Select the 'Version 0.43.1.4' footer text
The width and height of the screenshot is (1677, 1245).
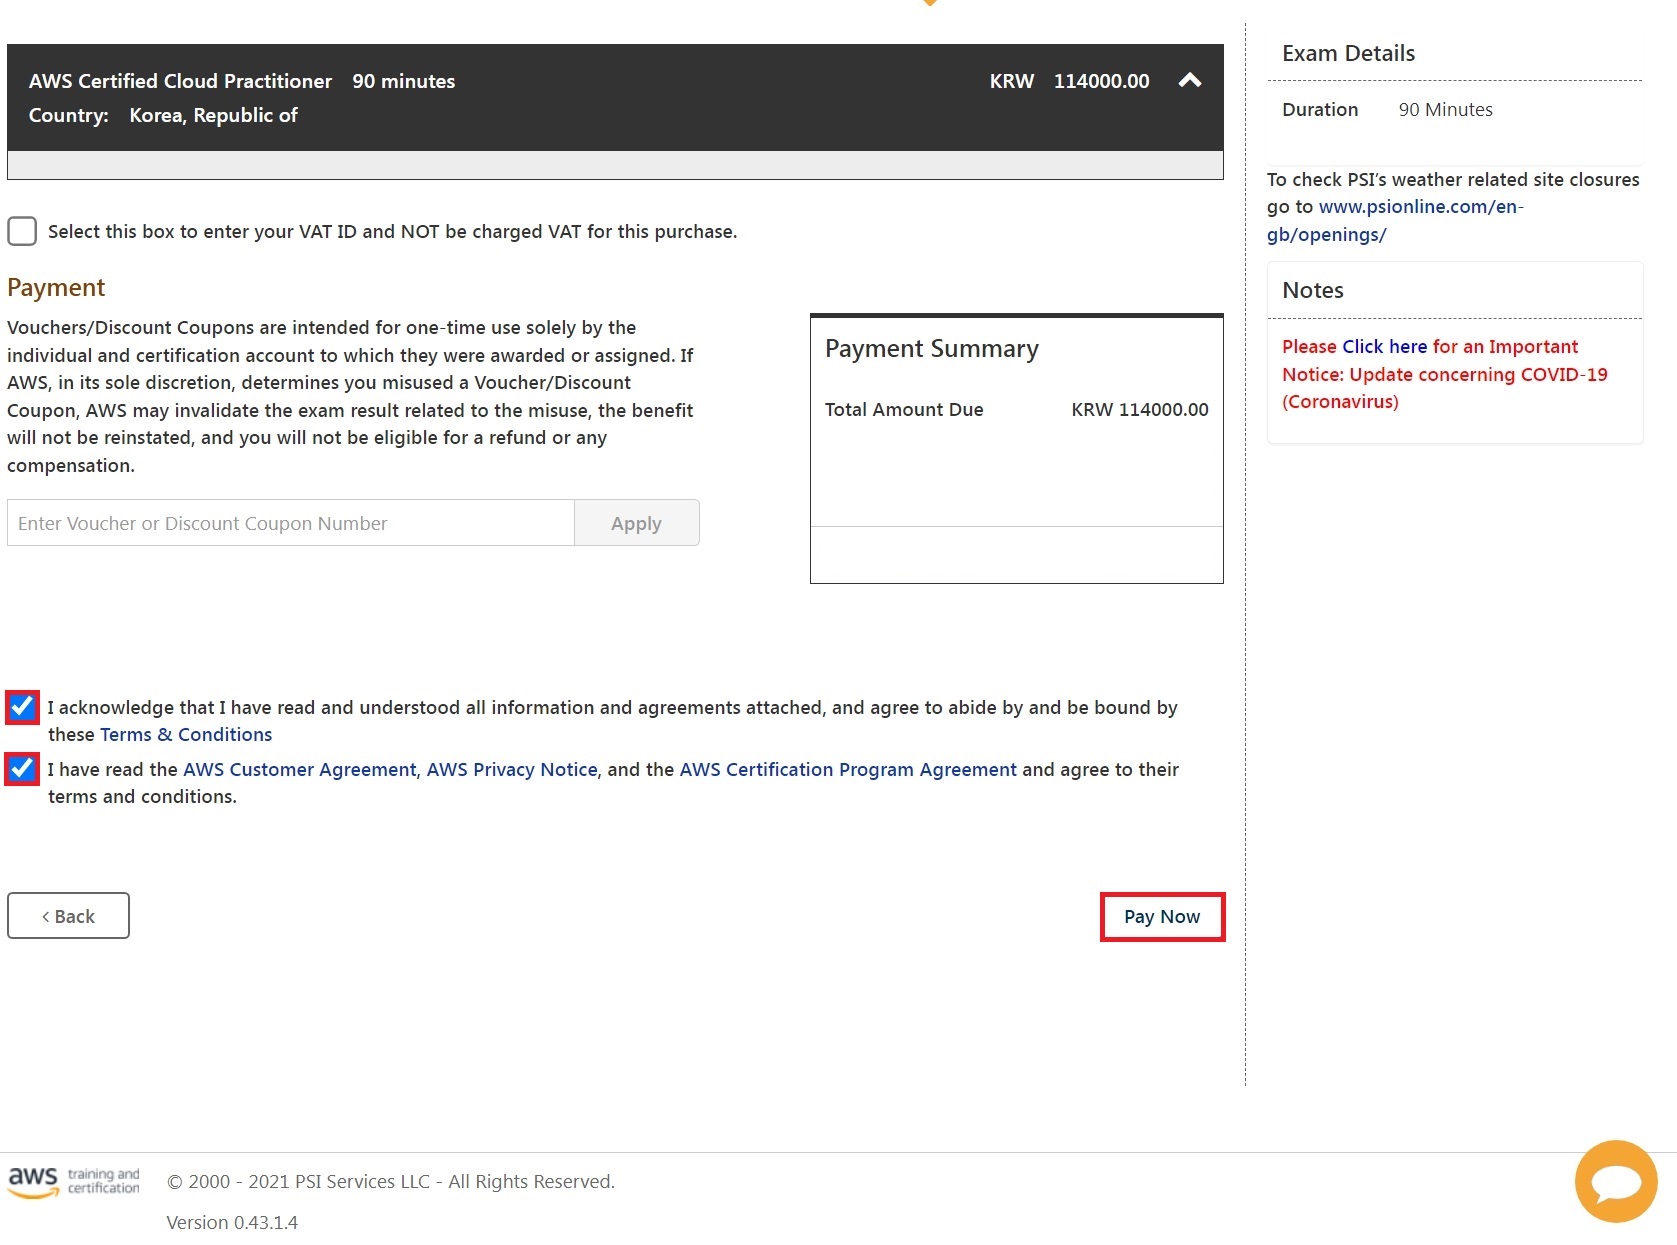pos(232,1223)
